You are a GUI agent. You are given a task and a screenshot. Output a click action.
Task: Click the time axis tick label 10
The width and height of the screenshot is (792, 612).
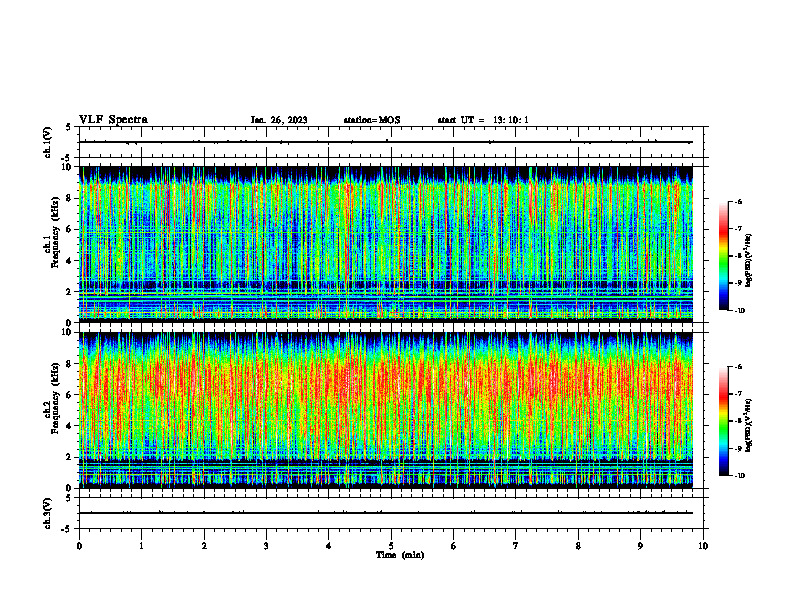(703, 546)
